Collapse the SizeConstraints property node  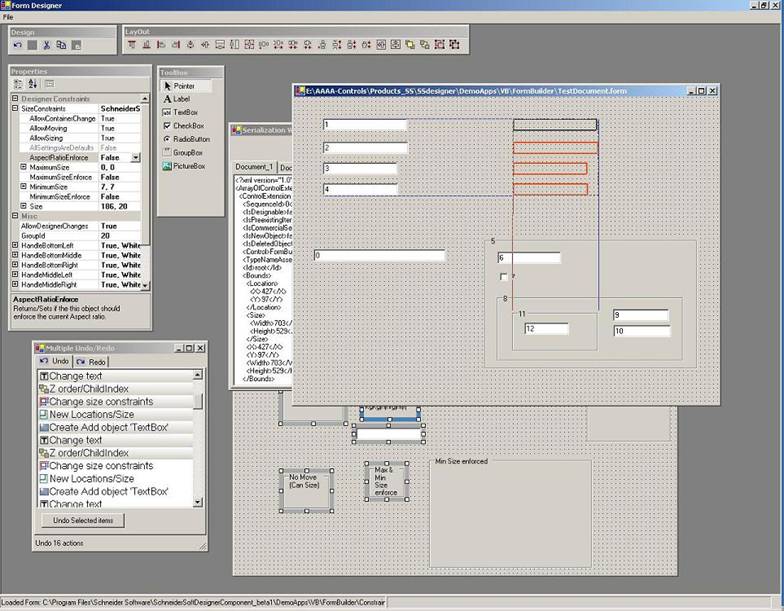click(x=15, y=108)
